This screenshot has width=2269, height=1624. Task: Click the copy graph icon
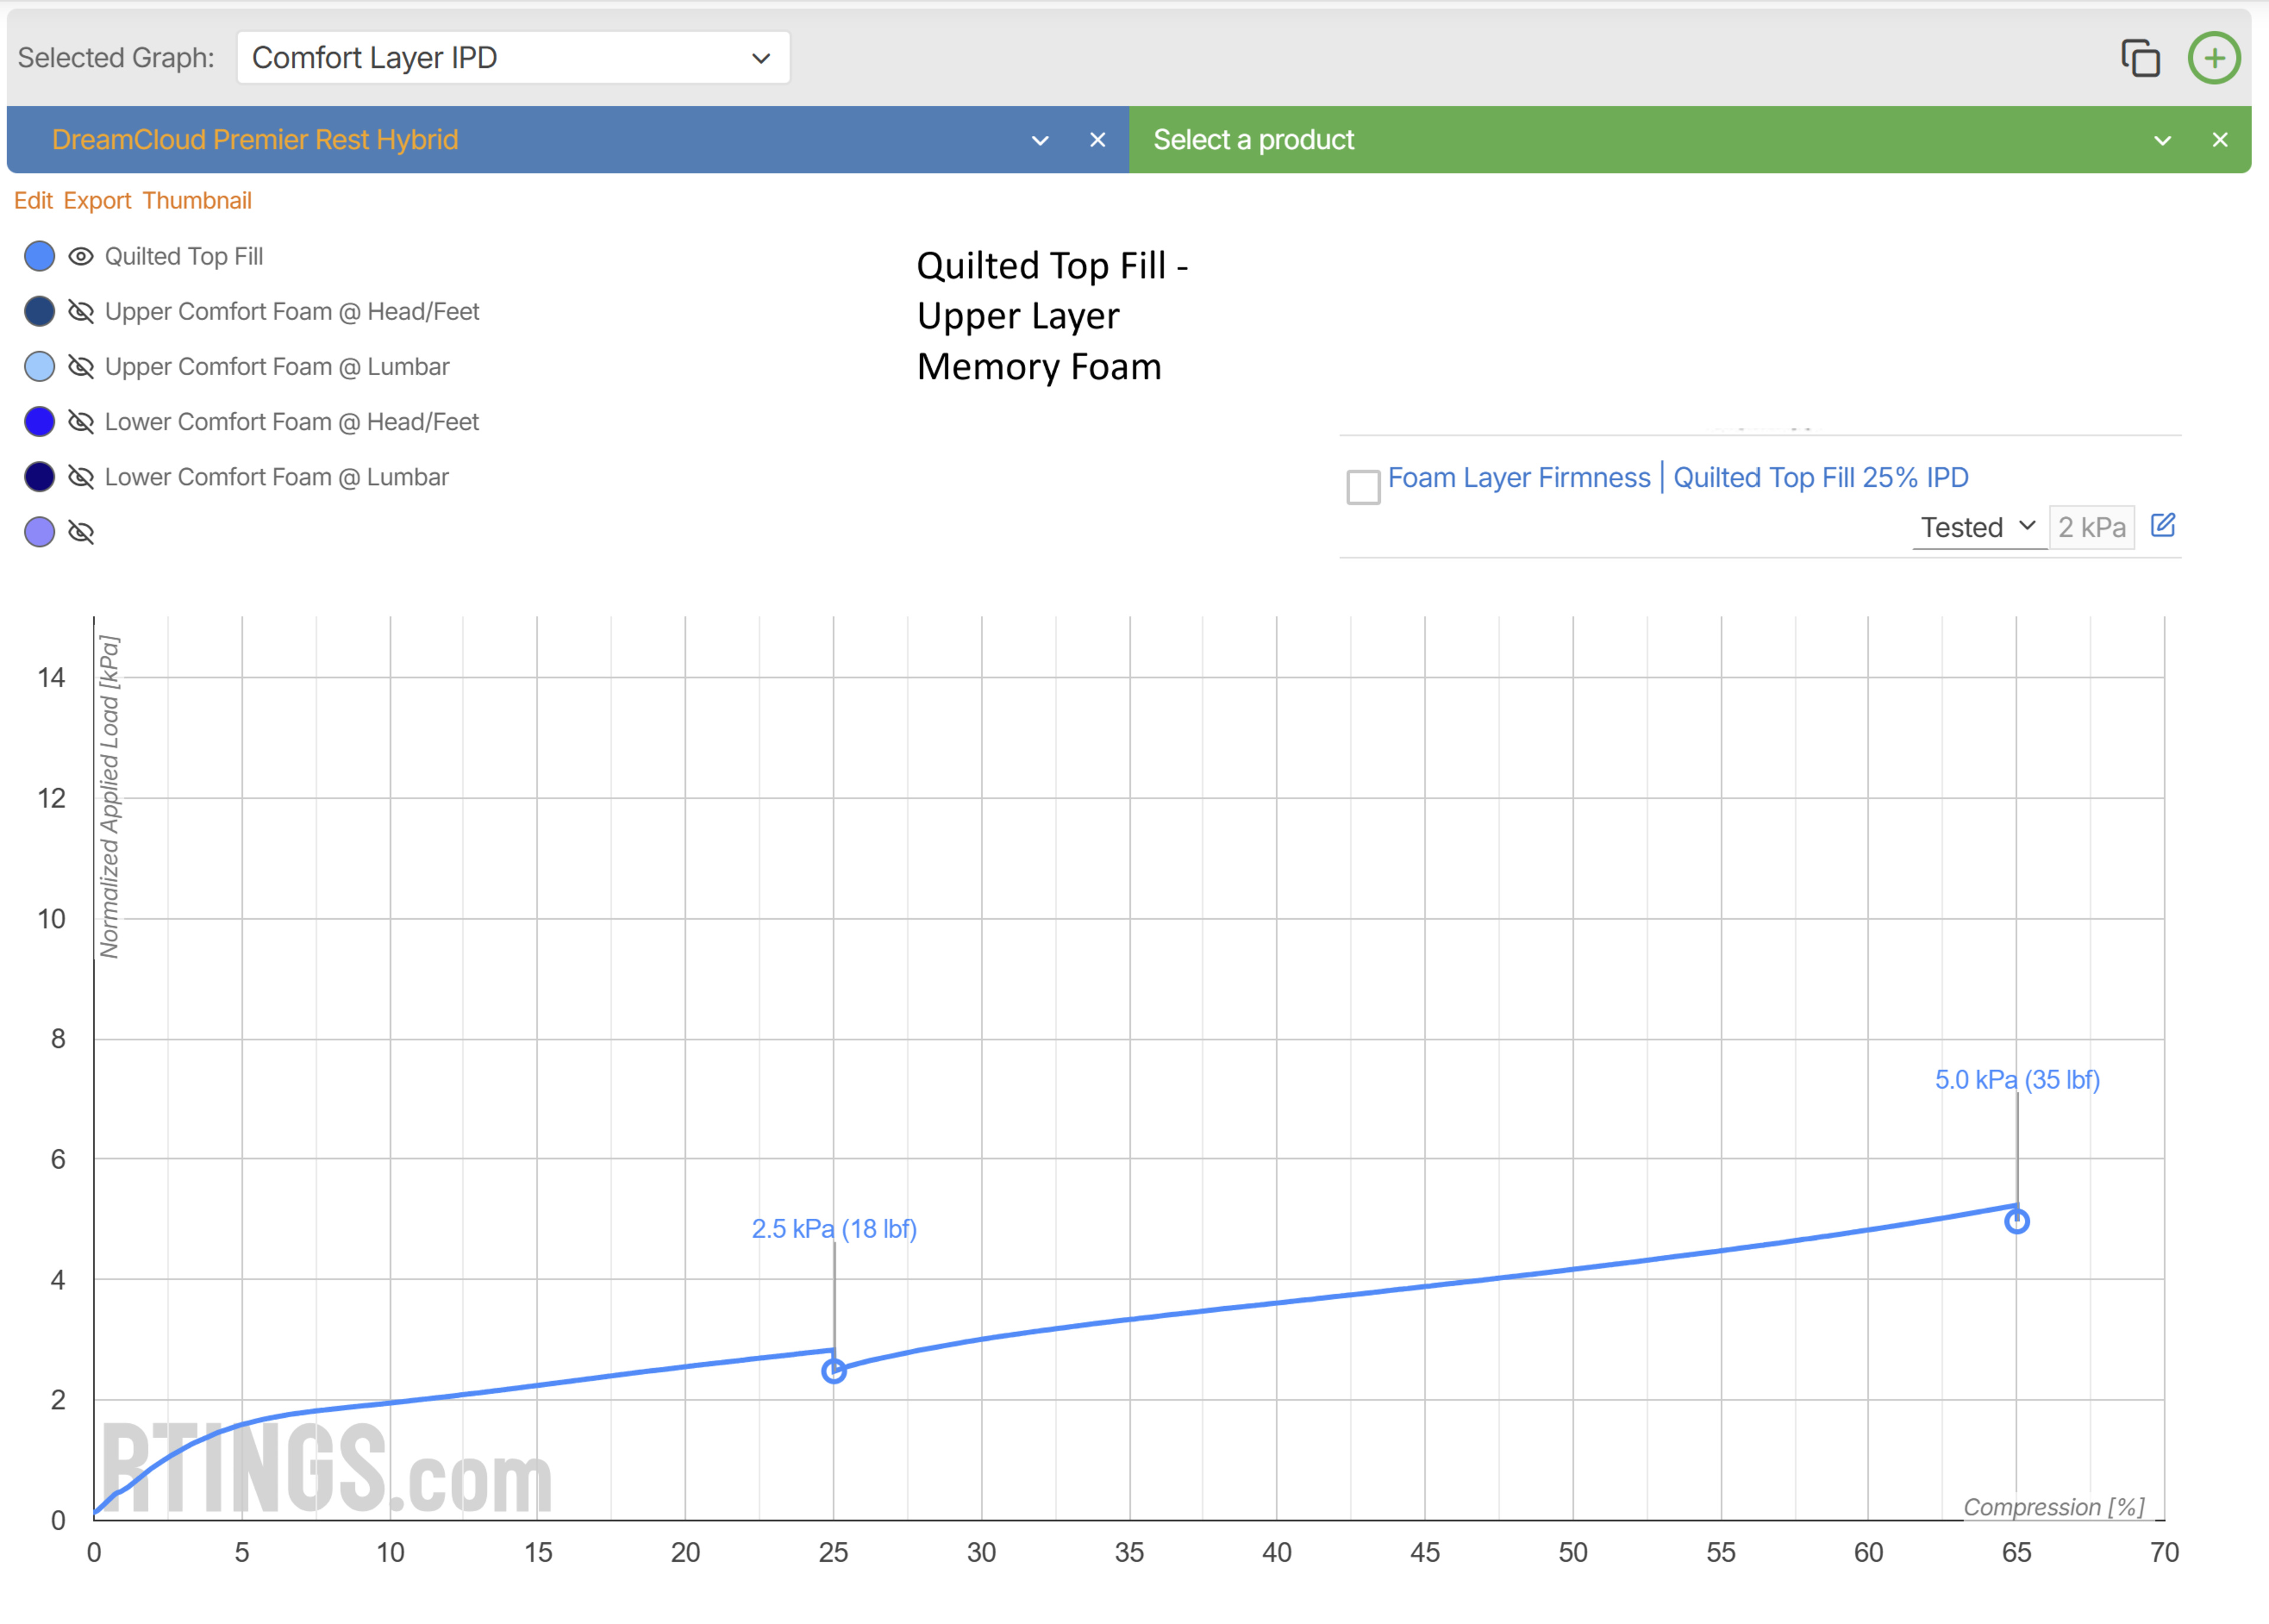[x=2140, y=58]
